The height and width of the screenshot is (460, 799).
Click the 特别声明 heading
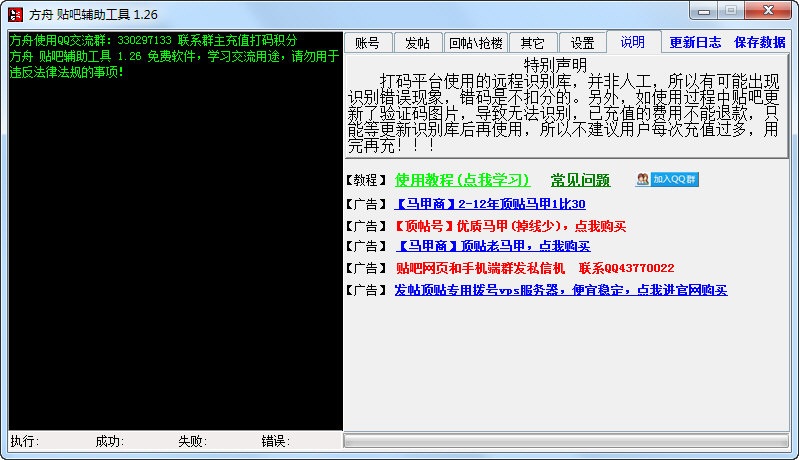click(555, 65)
